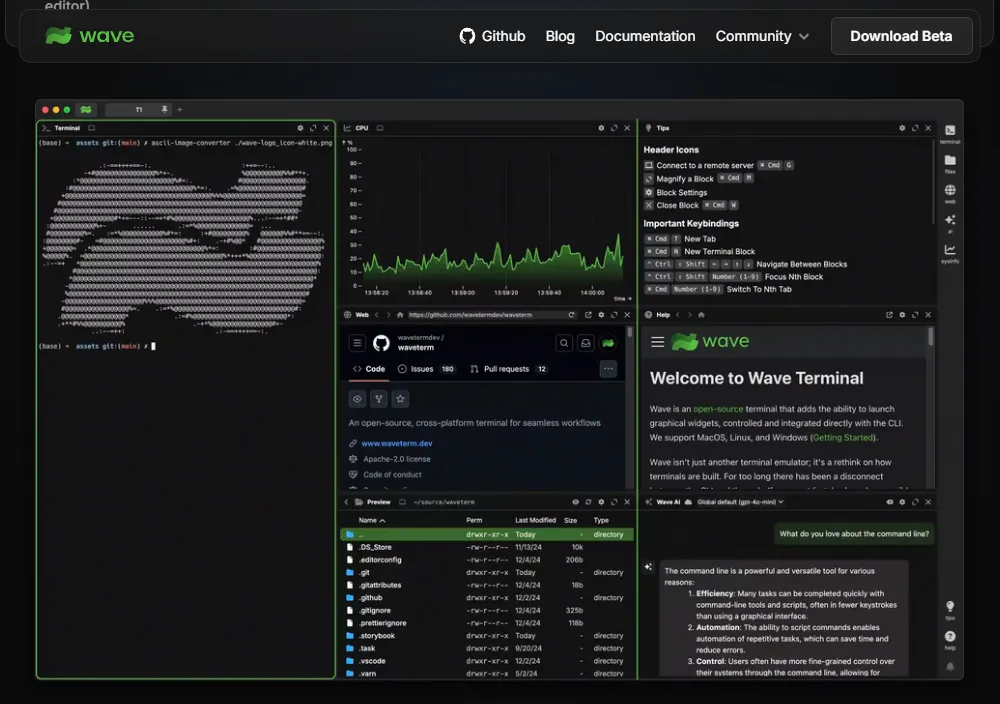1000x704 pixels.
Task: Open the GitHub more options ellipsis button
Action: (x=608, y=369)
